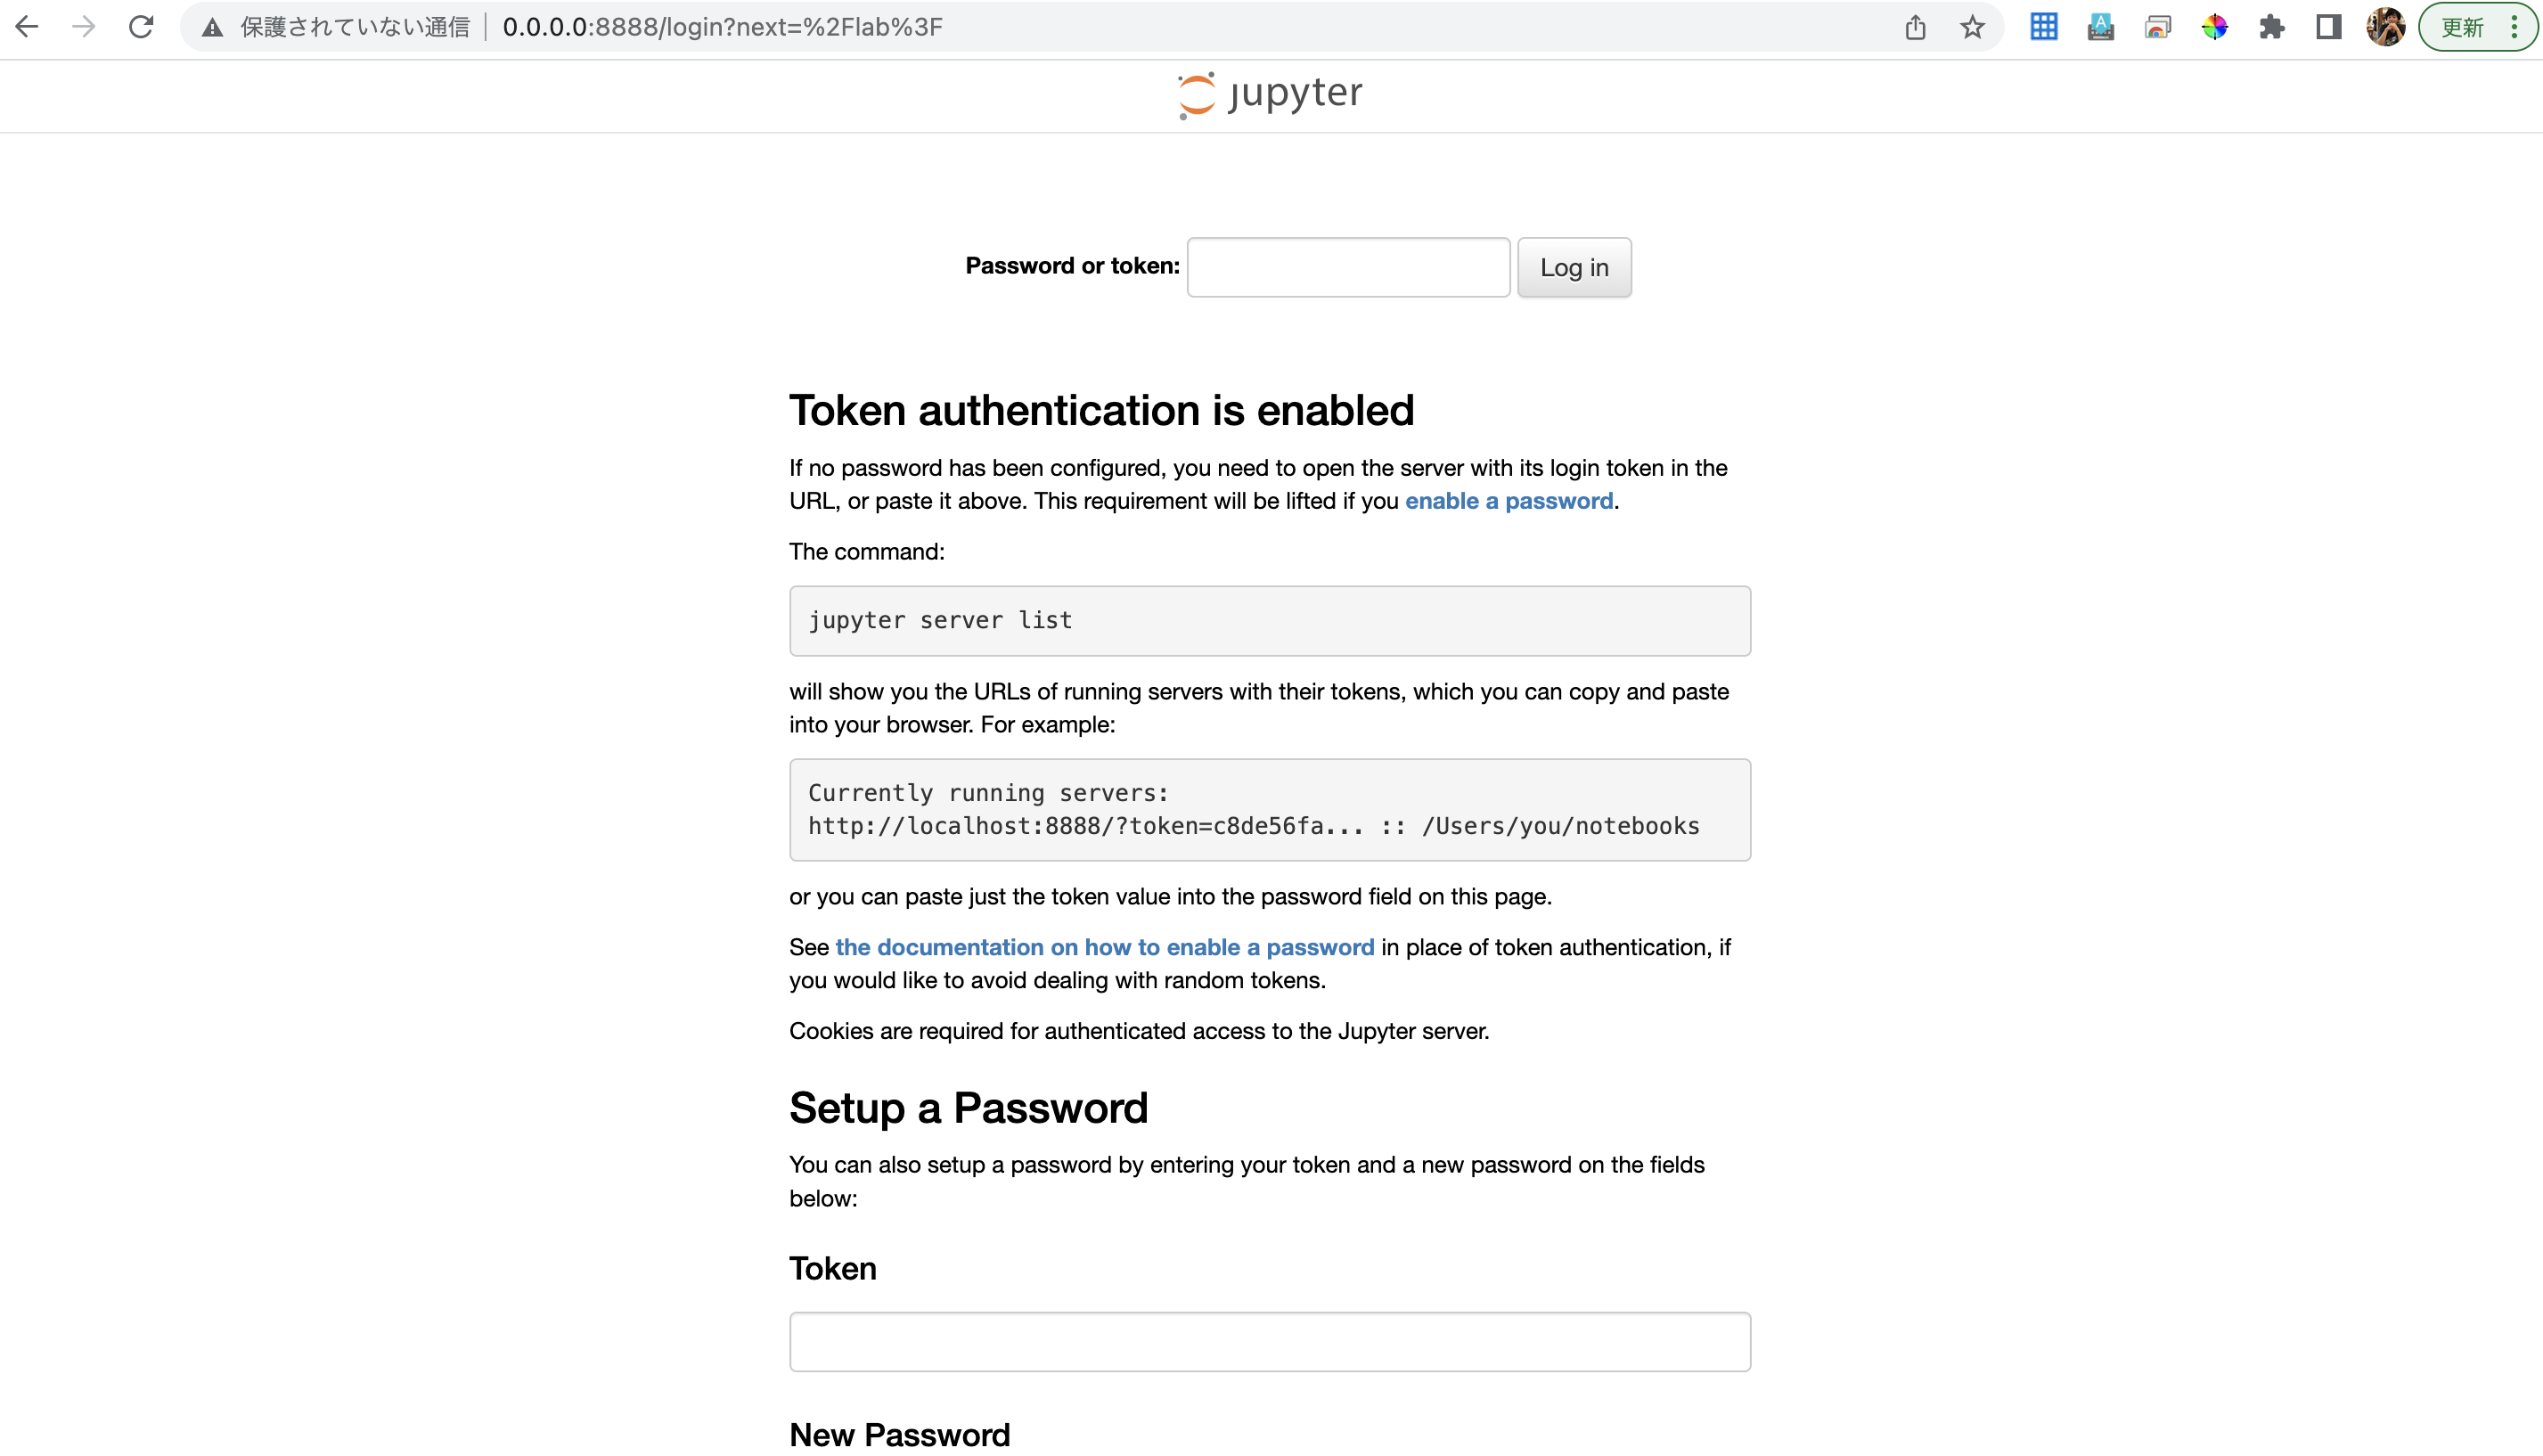
Task: View the insecure connection warning details
Action: pos(212,27)
